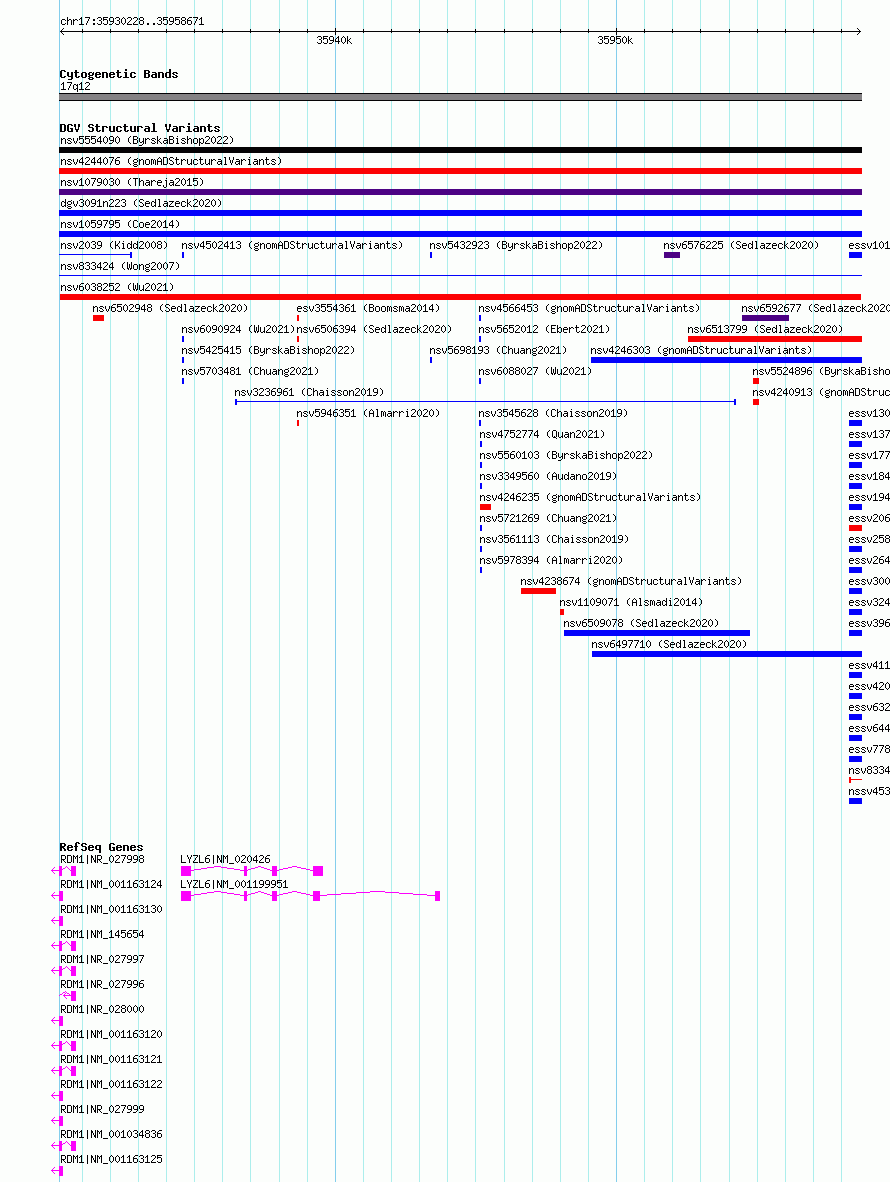The height and width of the screenshot is (1182, 890).
Task: Select the thin nsv3236961 variant span line
Action: click(485, 402)
